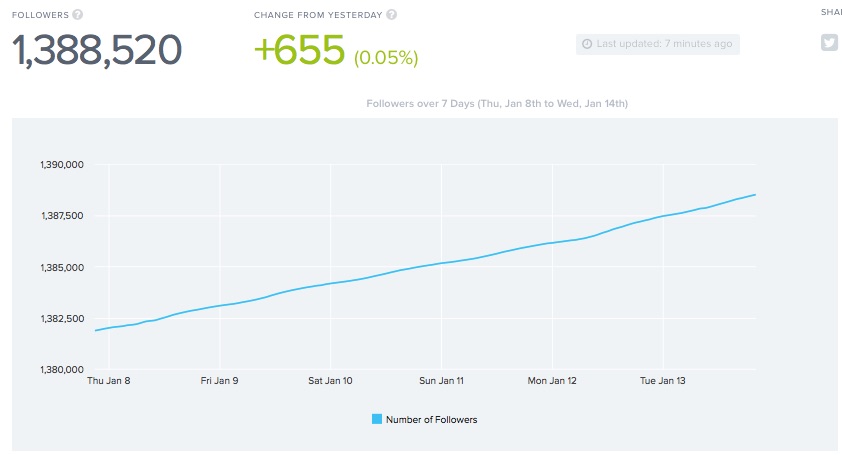
Task: Click the Followers over 7 Days chart title
Action: (497, 103)
